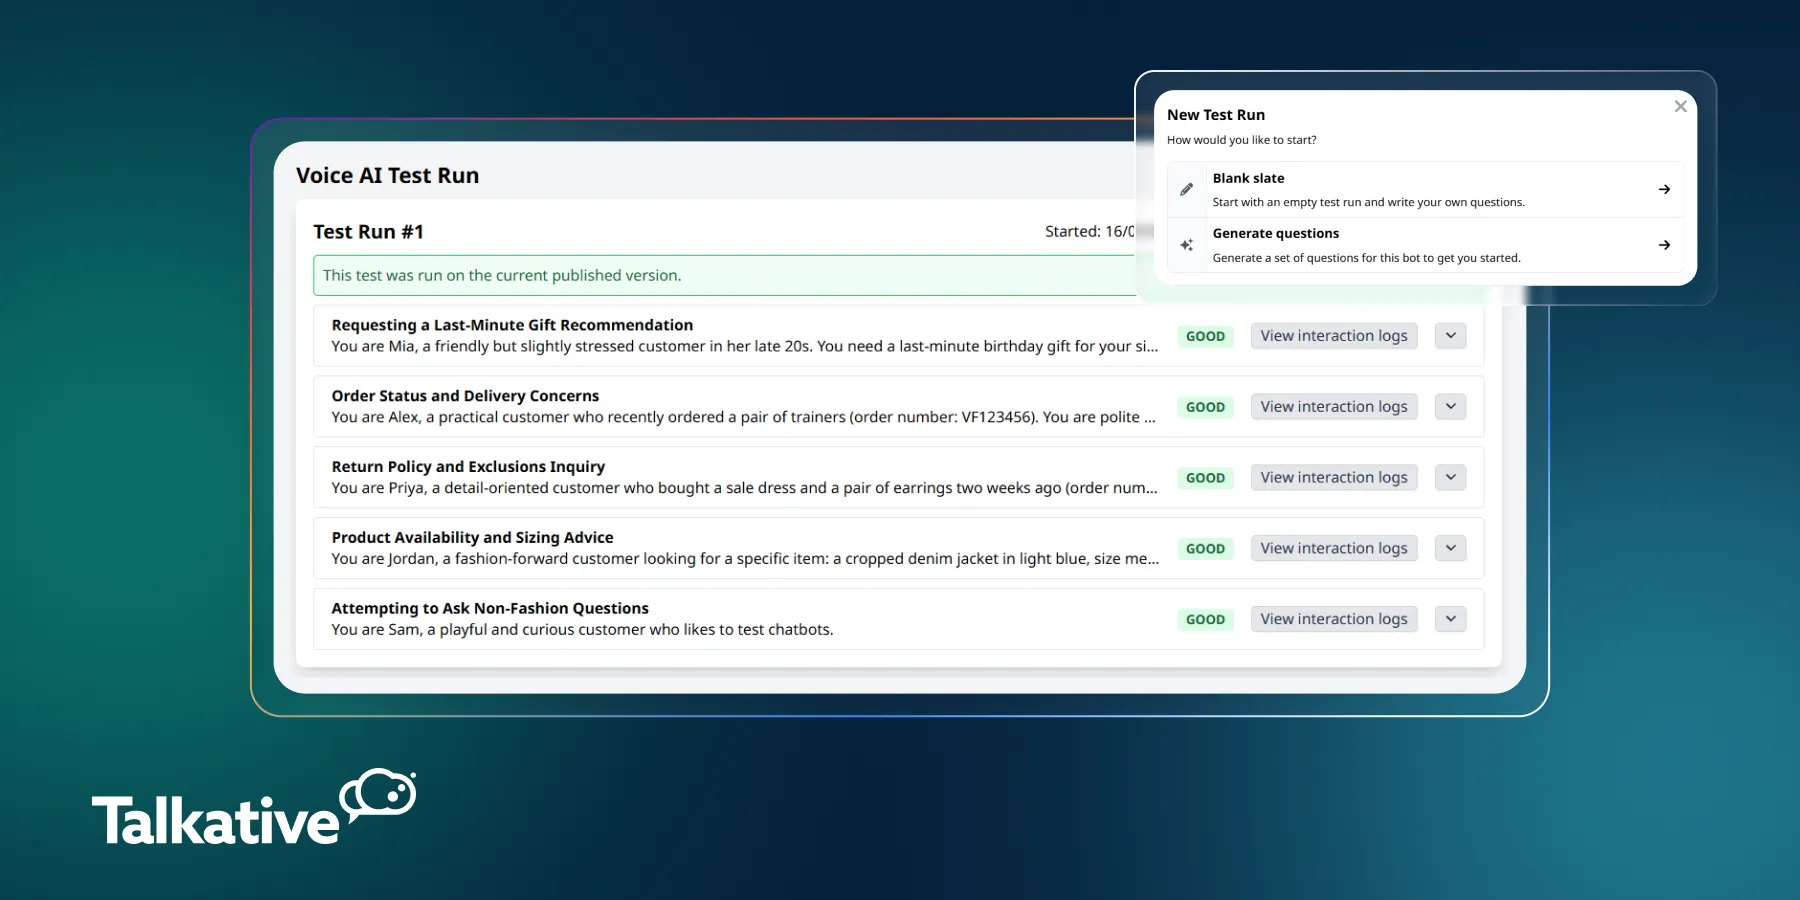The image size is (1800, 900).
Task: View interaction logs for Order Status test
Action: (1334, 407)
